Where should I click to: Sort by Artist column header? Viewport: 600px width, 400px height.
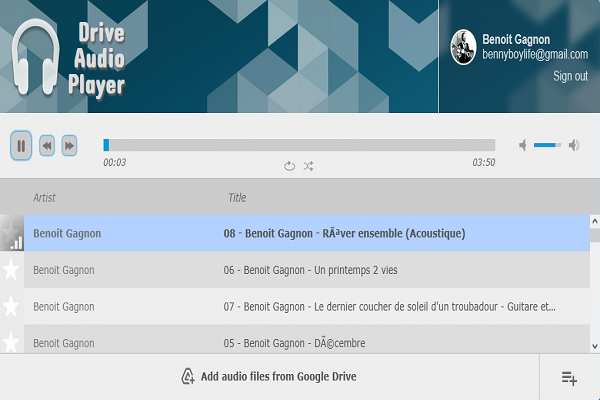[x=44, y=198]
